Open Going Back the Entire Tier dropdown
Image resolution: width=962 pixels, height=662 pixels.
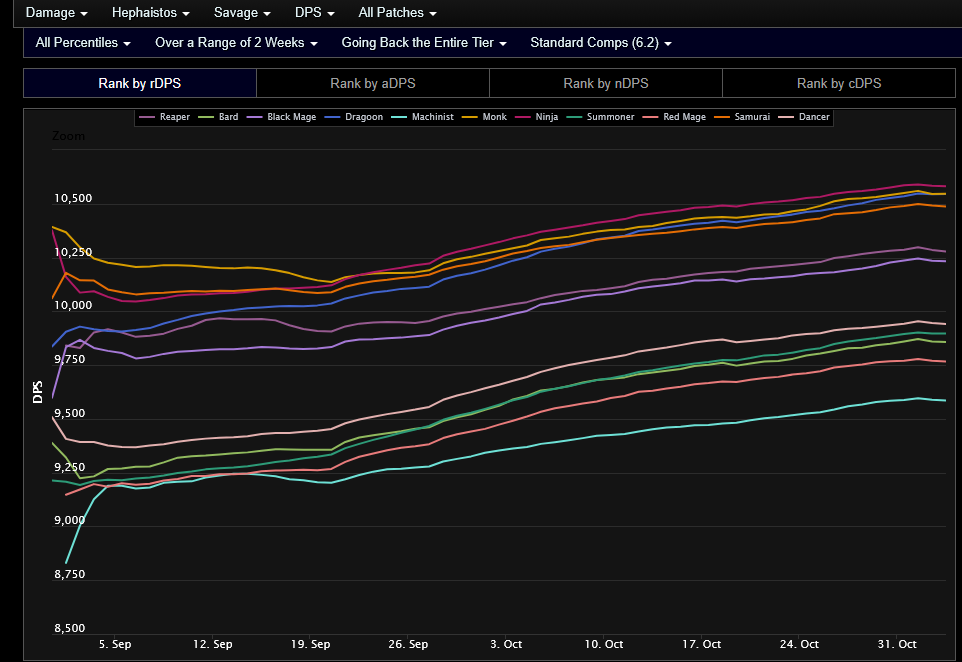(x=424, y=43)
